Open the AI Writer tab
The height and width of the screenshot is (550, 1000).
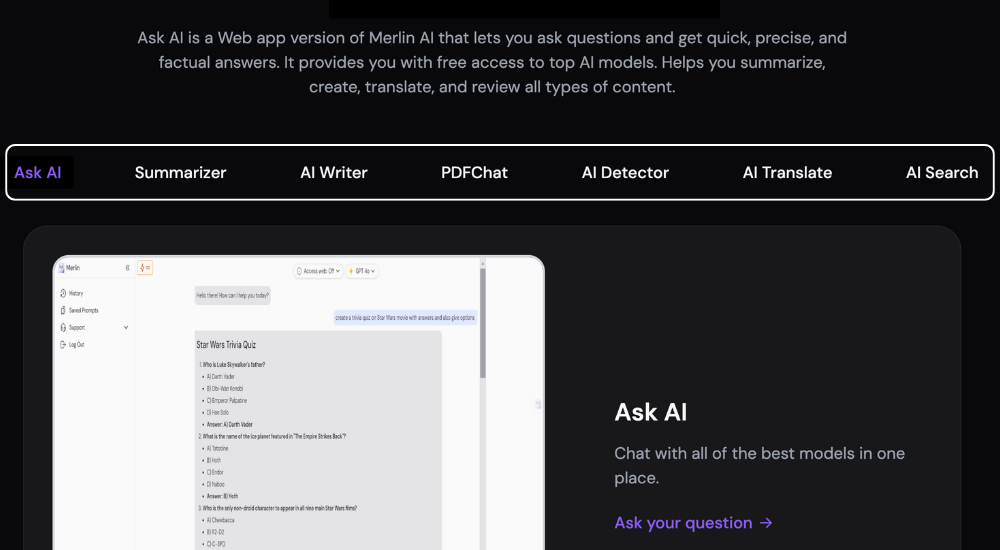pyautogui.click(x=334, y=173)
